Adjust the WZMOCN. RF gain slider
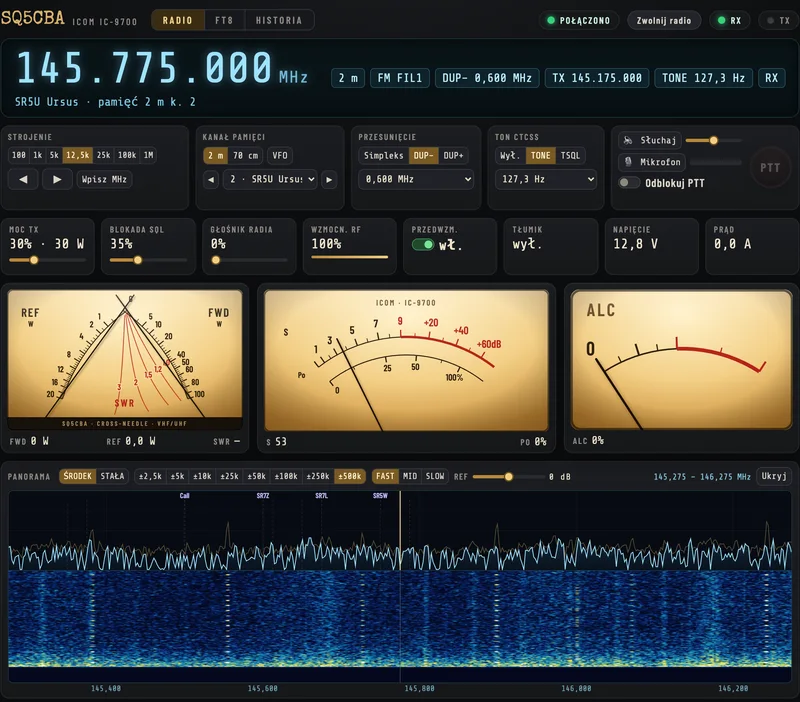800x702 pixels. point(349,257)
